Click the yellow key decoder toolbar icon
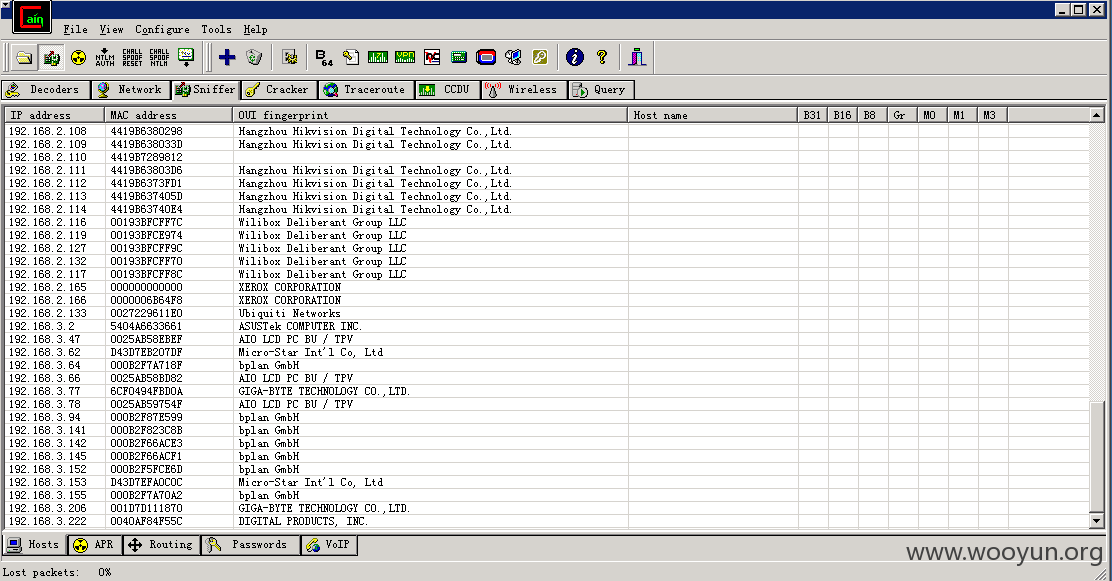The width and height of the screenshot is (1112, 581). click(x=540, y=57)
